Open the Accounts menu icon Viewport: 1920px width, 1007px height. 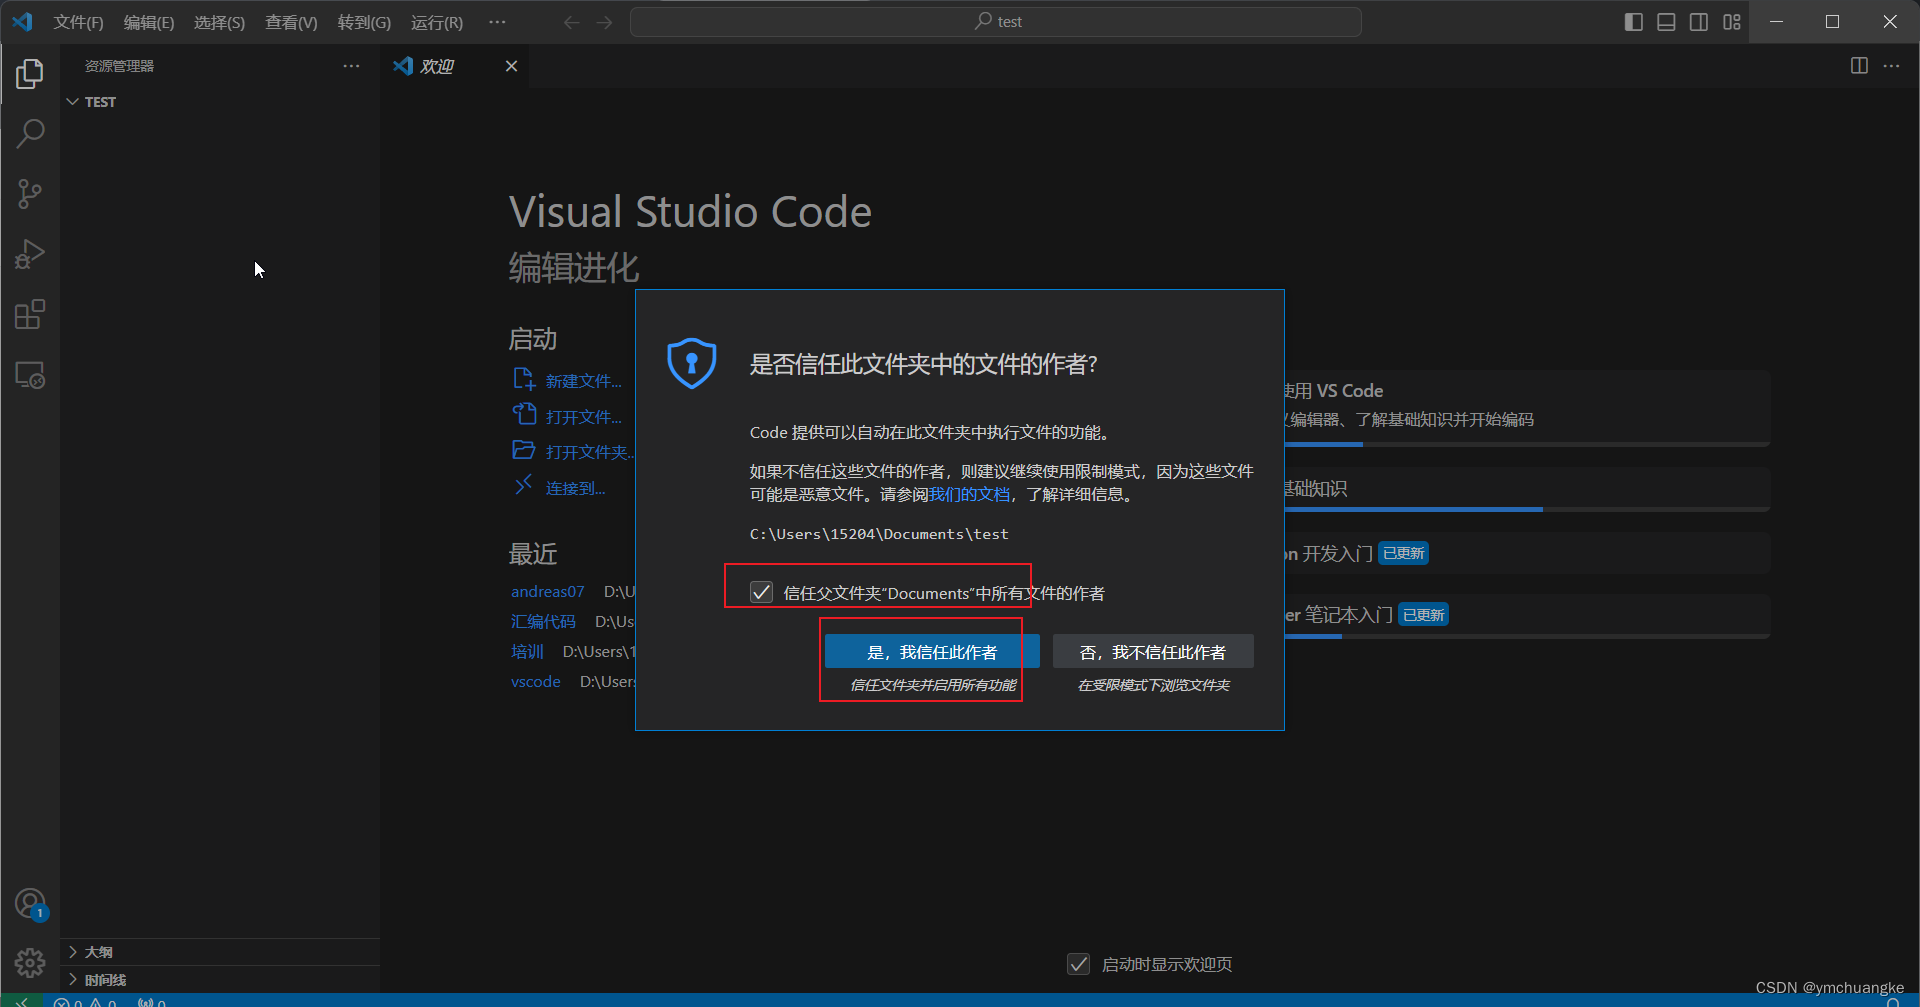tap(30, 904)
